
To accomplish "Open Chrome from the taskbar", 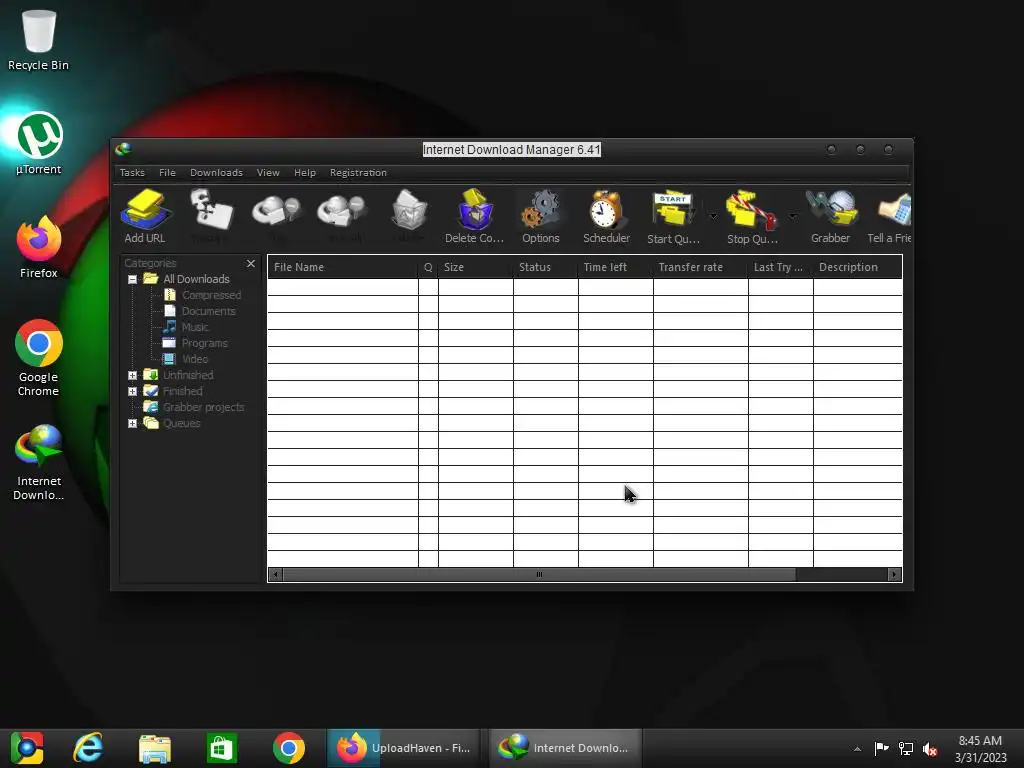I will 289,748.
